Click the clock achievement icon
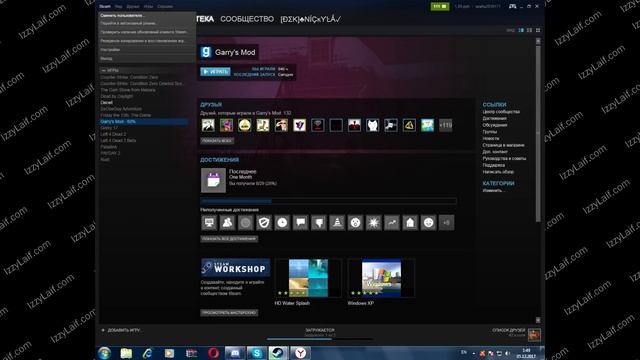 (282, 223)
